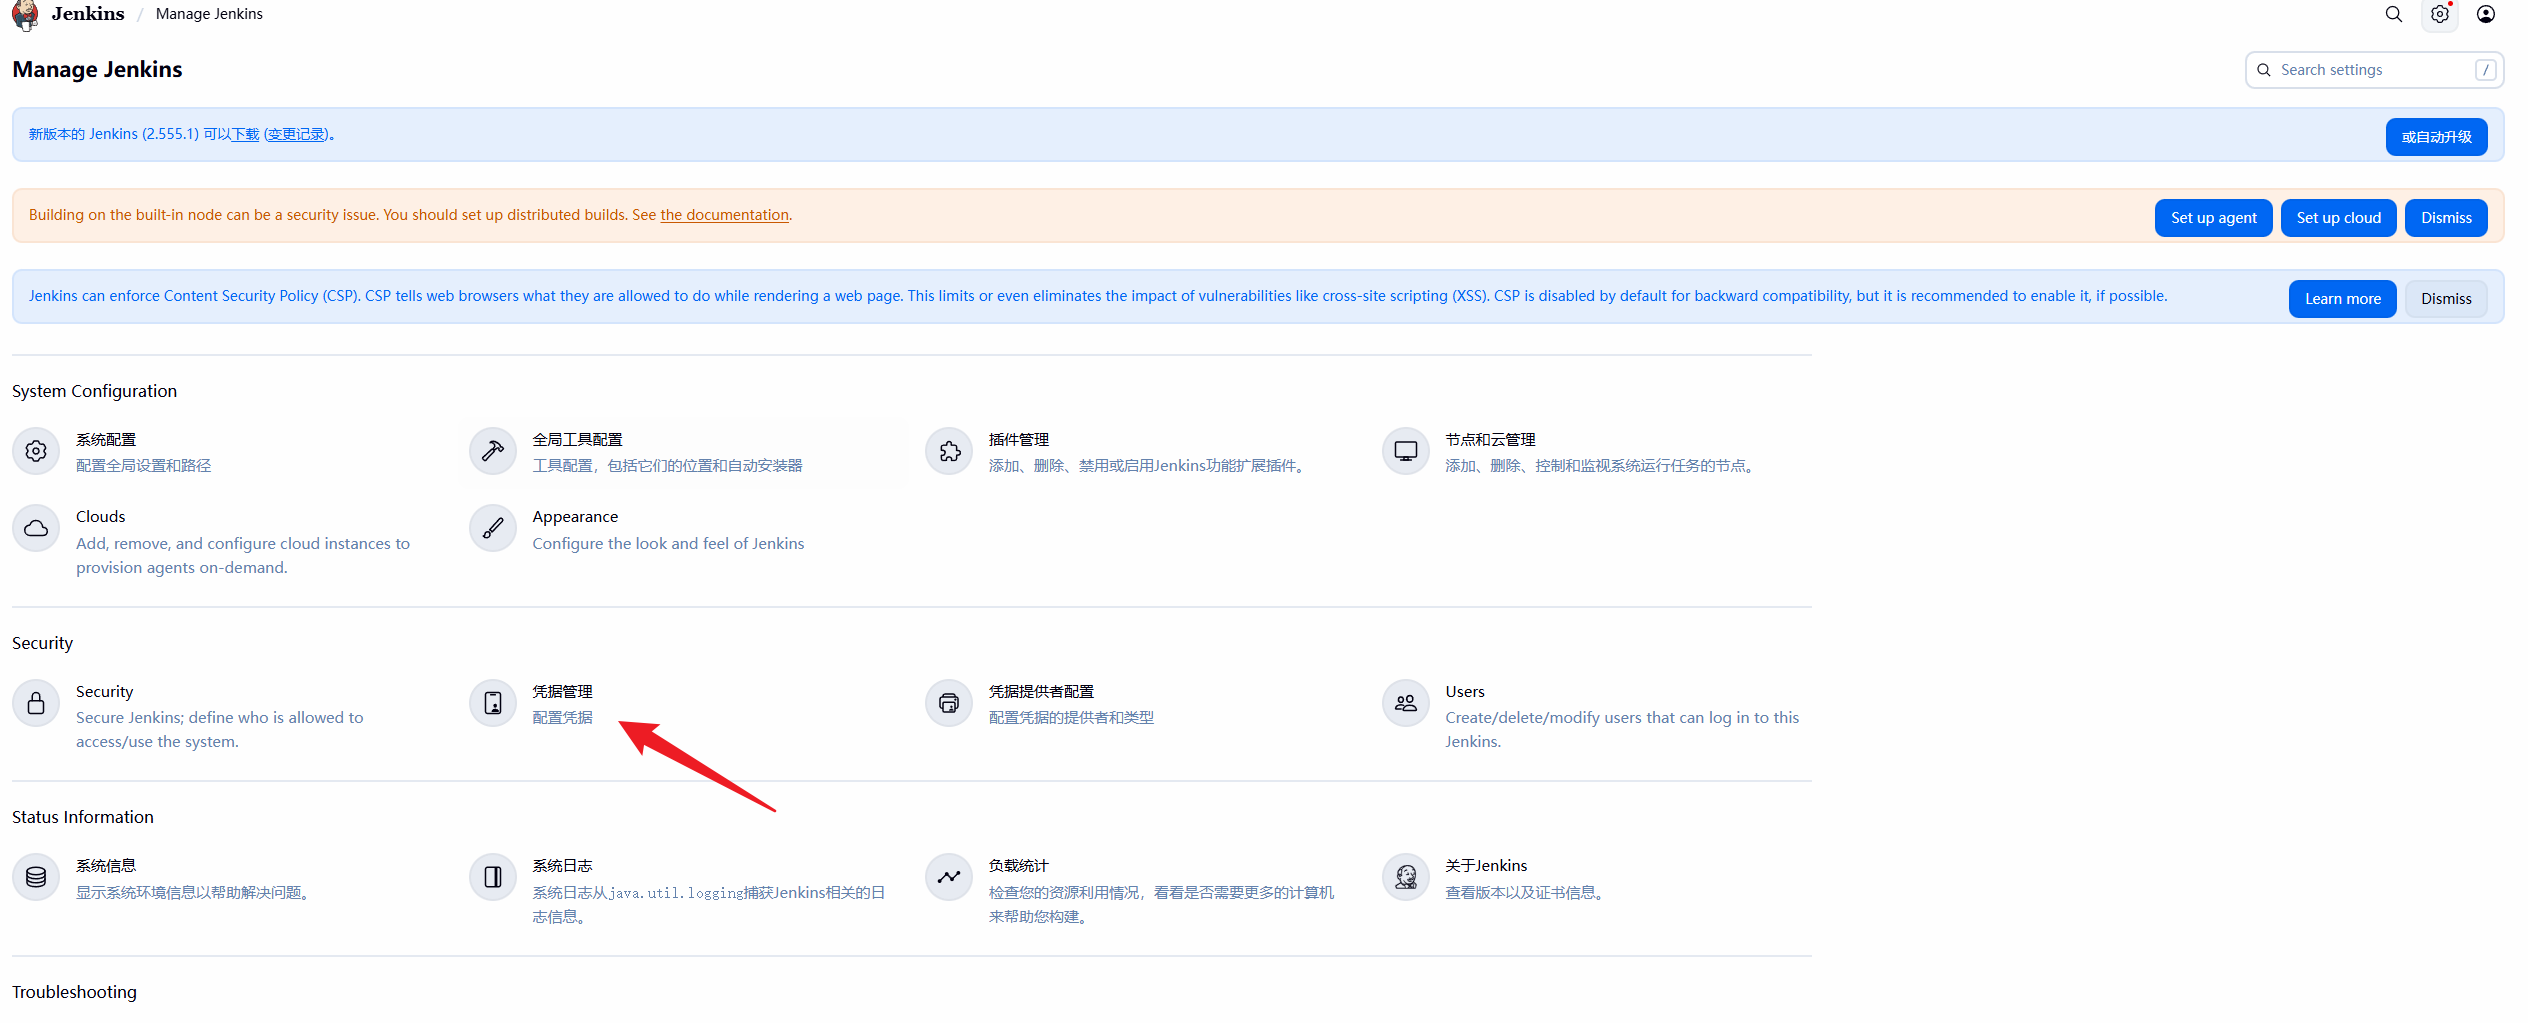2528x1023 pixels.
Task: Click the load statistics graph icon
Action: (x=949, y=878)
